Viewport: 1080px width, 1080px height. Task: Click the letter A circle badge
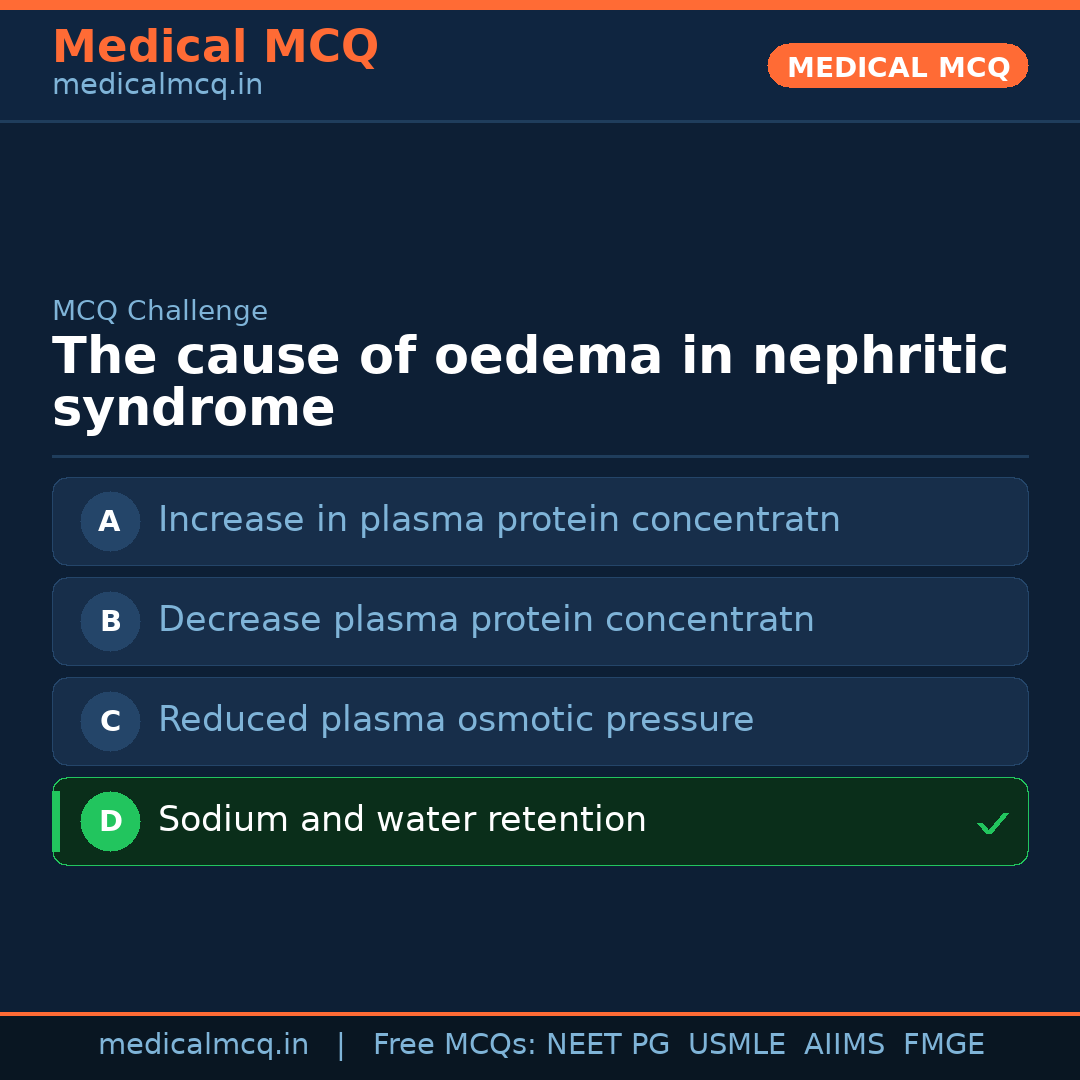click(x=110, y=521)
